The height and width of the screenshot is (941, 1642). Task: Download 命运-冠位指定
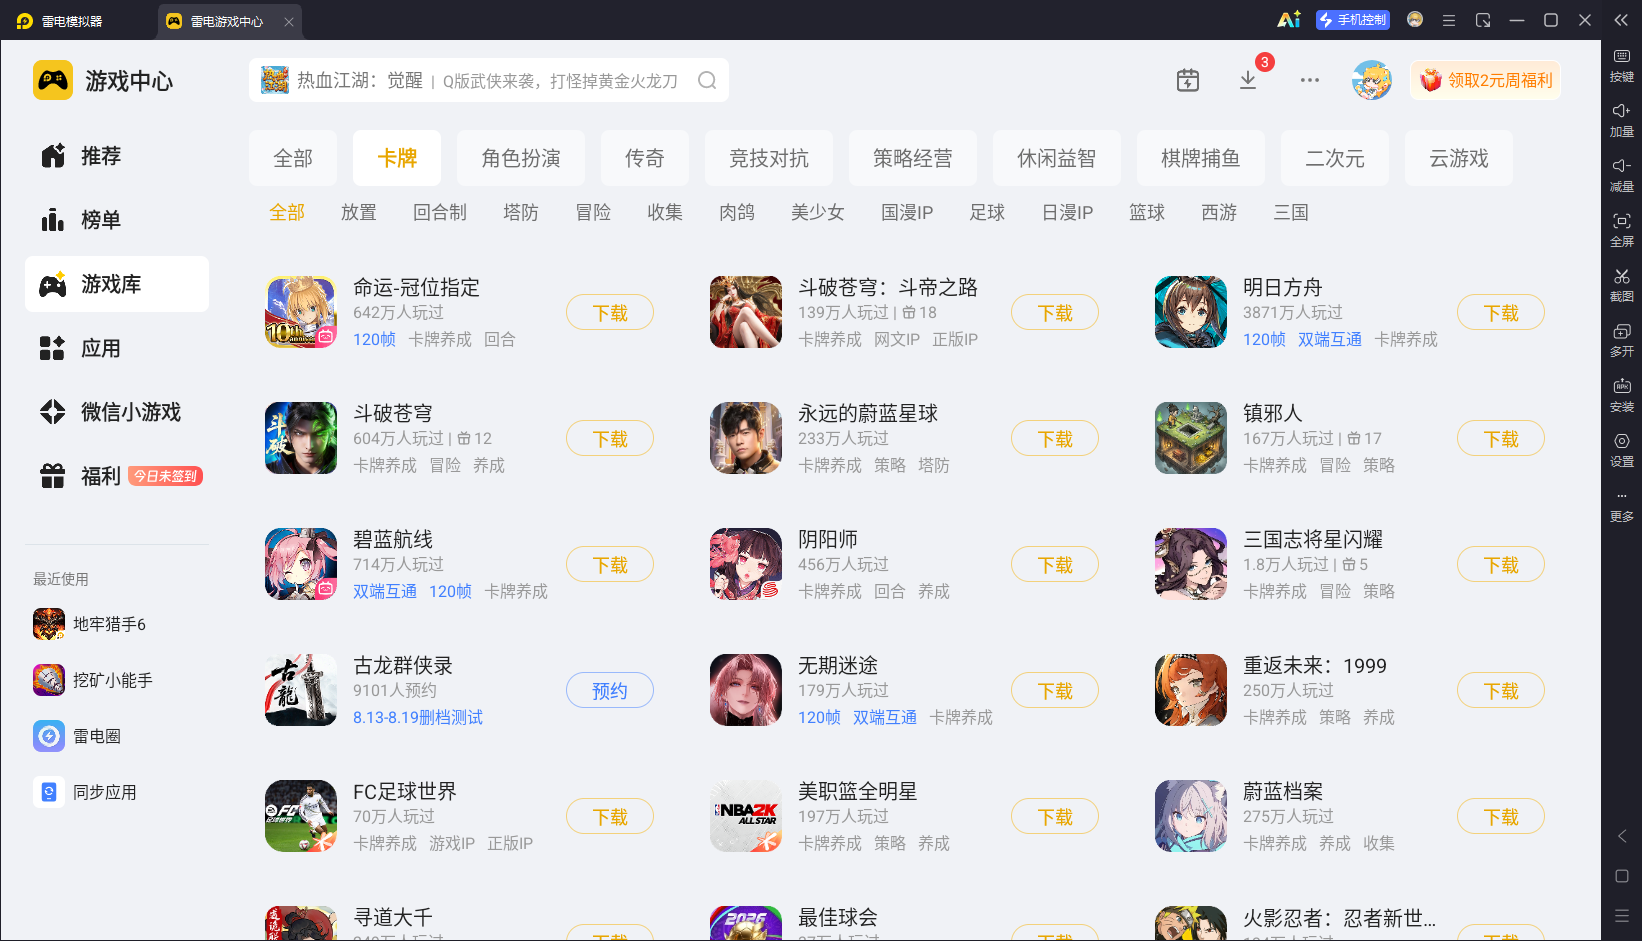pos(610,313)
